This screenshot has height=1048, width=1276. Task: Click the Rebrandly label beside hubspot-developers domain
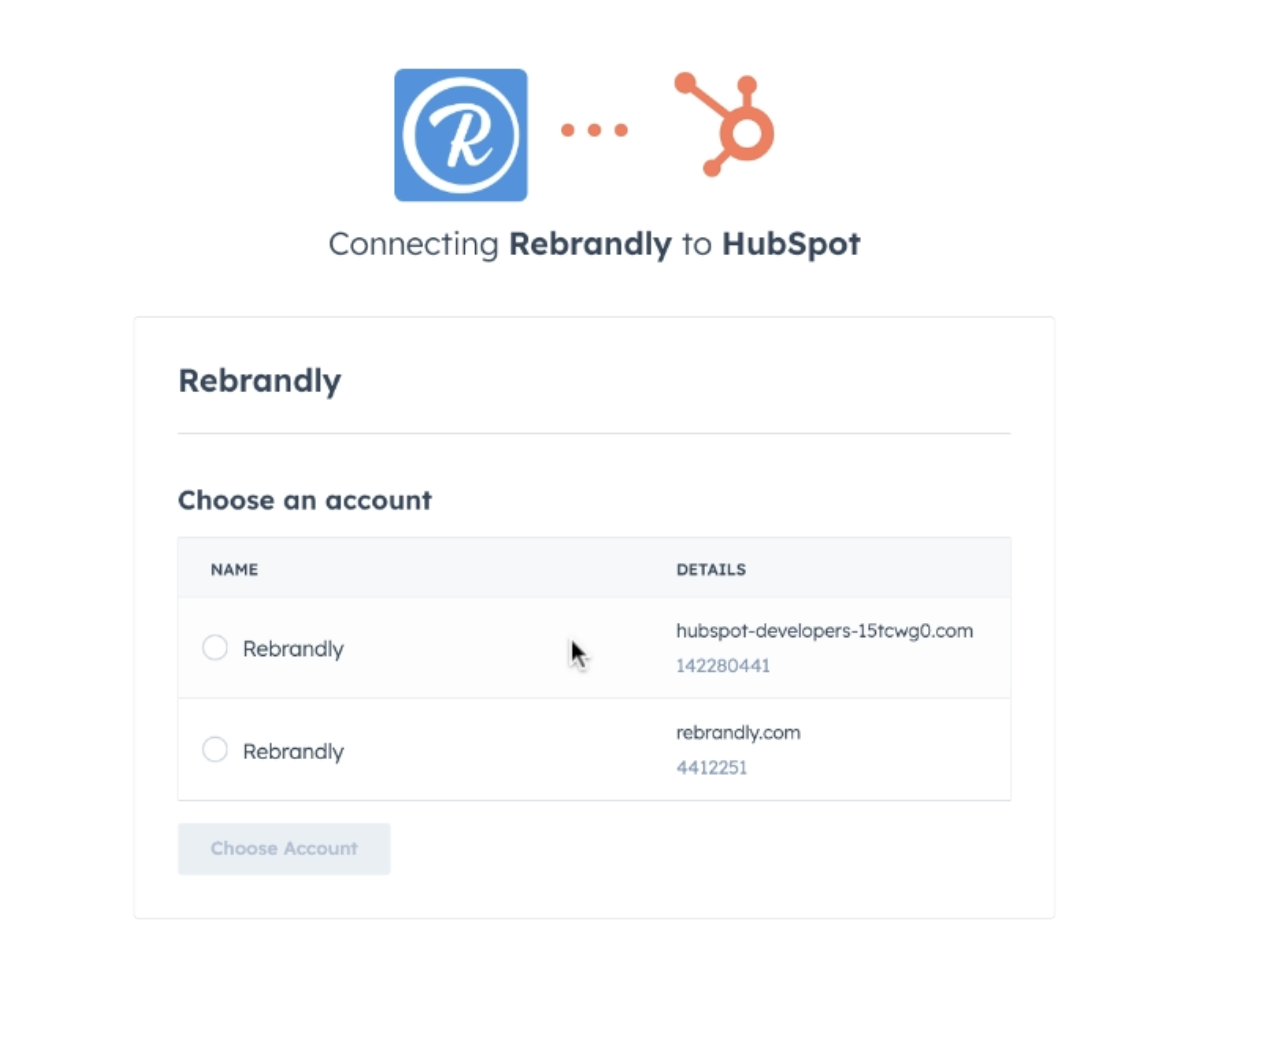tap(293, 649)
